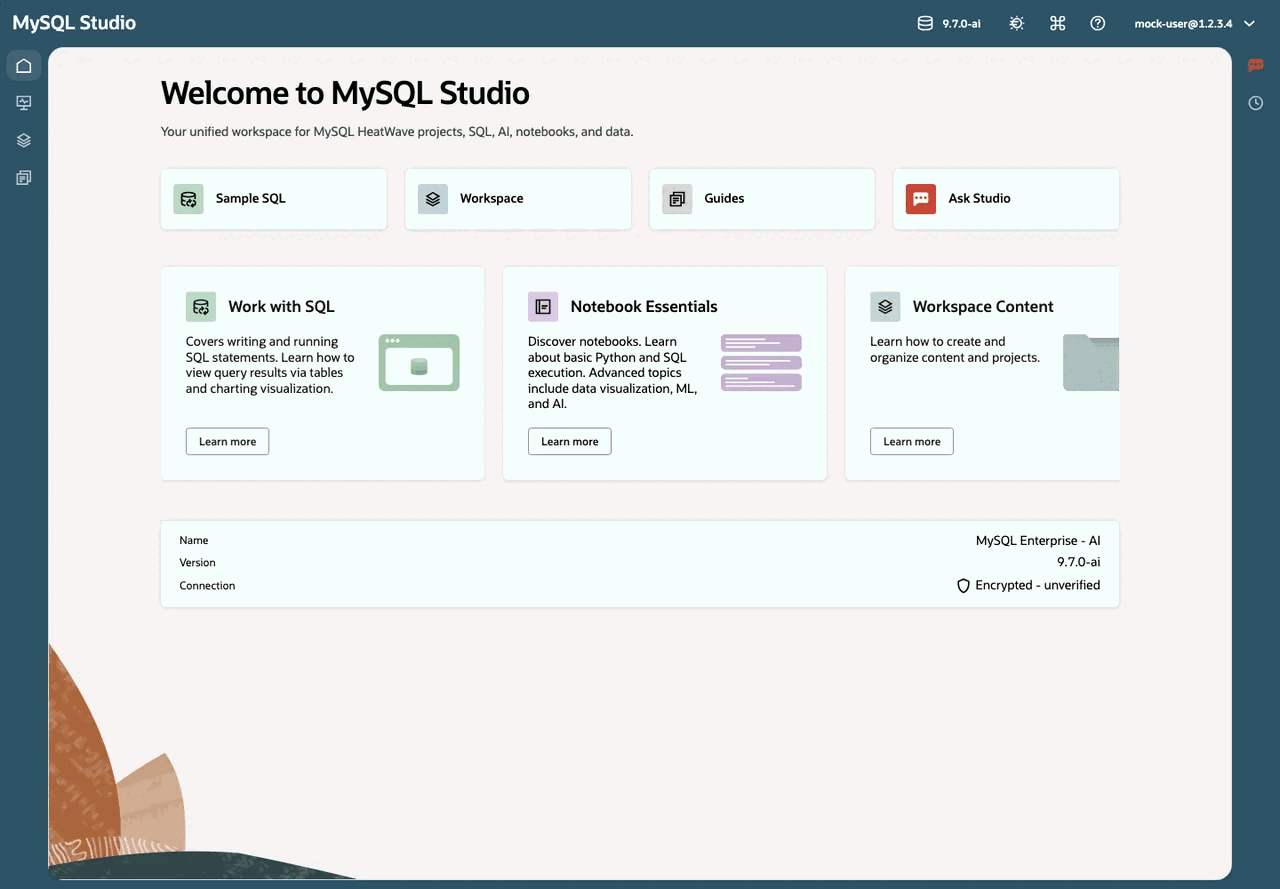Click the database icon in top bar
1280x889 pixels.
coord(925,23)
